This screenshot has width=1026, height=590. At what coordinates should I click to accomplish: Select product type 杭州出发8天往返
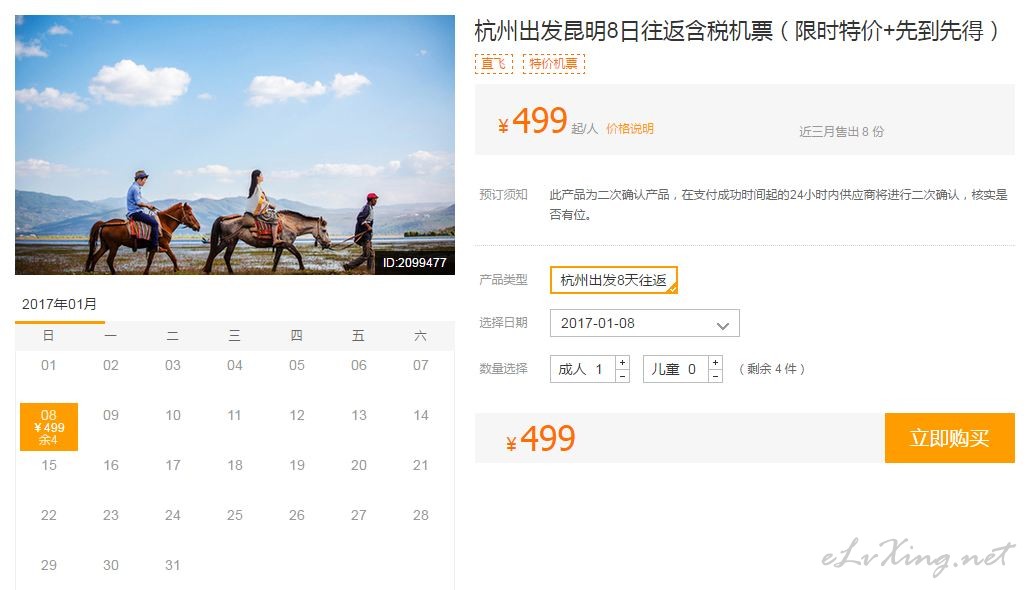[613, 280]
